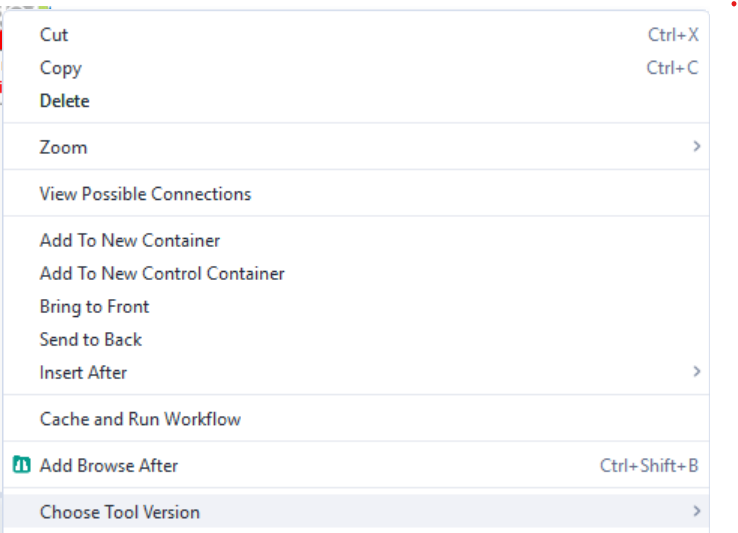Open the Insert After entry
738x533 pixels.
(x=83, y=372)
